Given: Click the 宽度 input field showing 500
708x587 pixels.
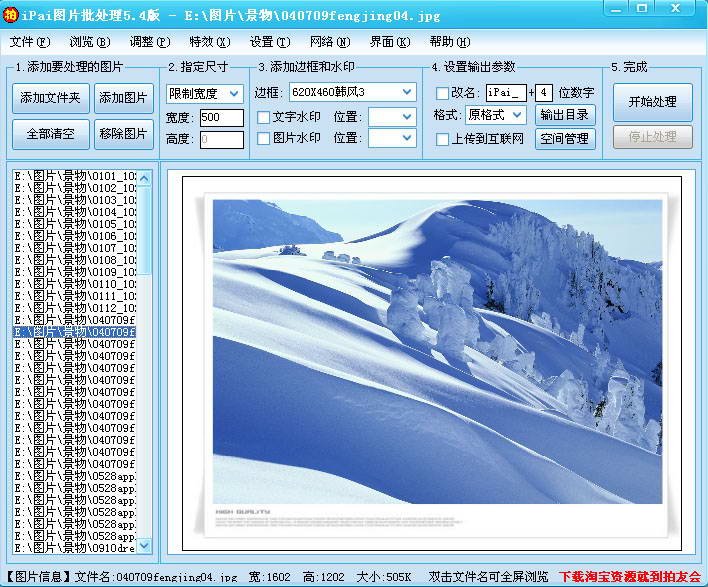Looking at the screenshot, I should [x=222, y=118].
